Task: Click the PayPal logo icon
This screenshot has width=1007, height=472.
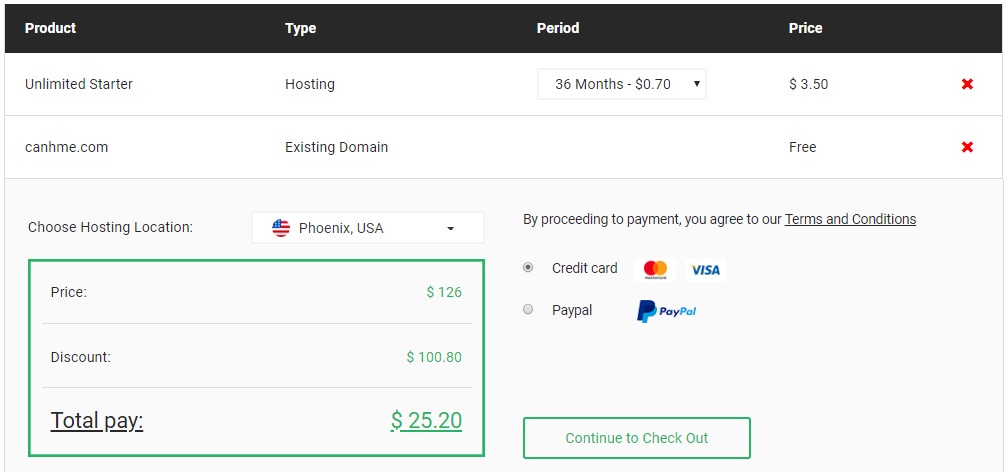Action: pos(667,311)
